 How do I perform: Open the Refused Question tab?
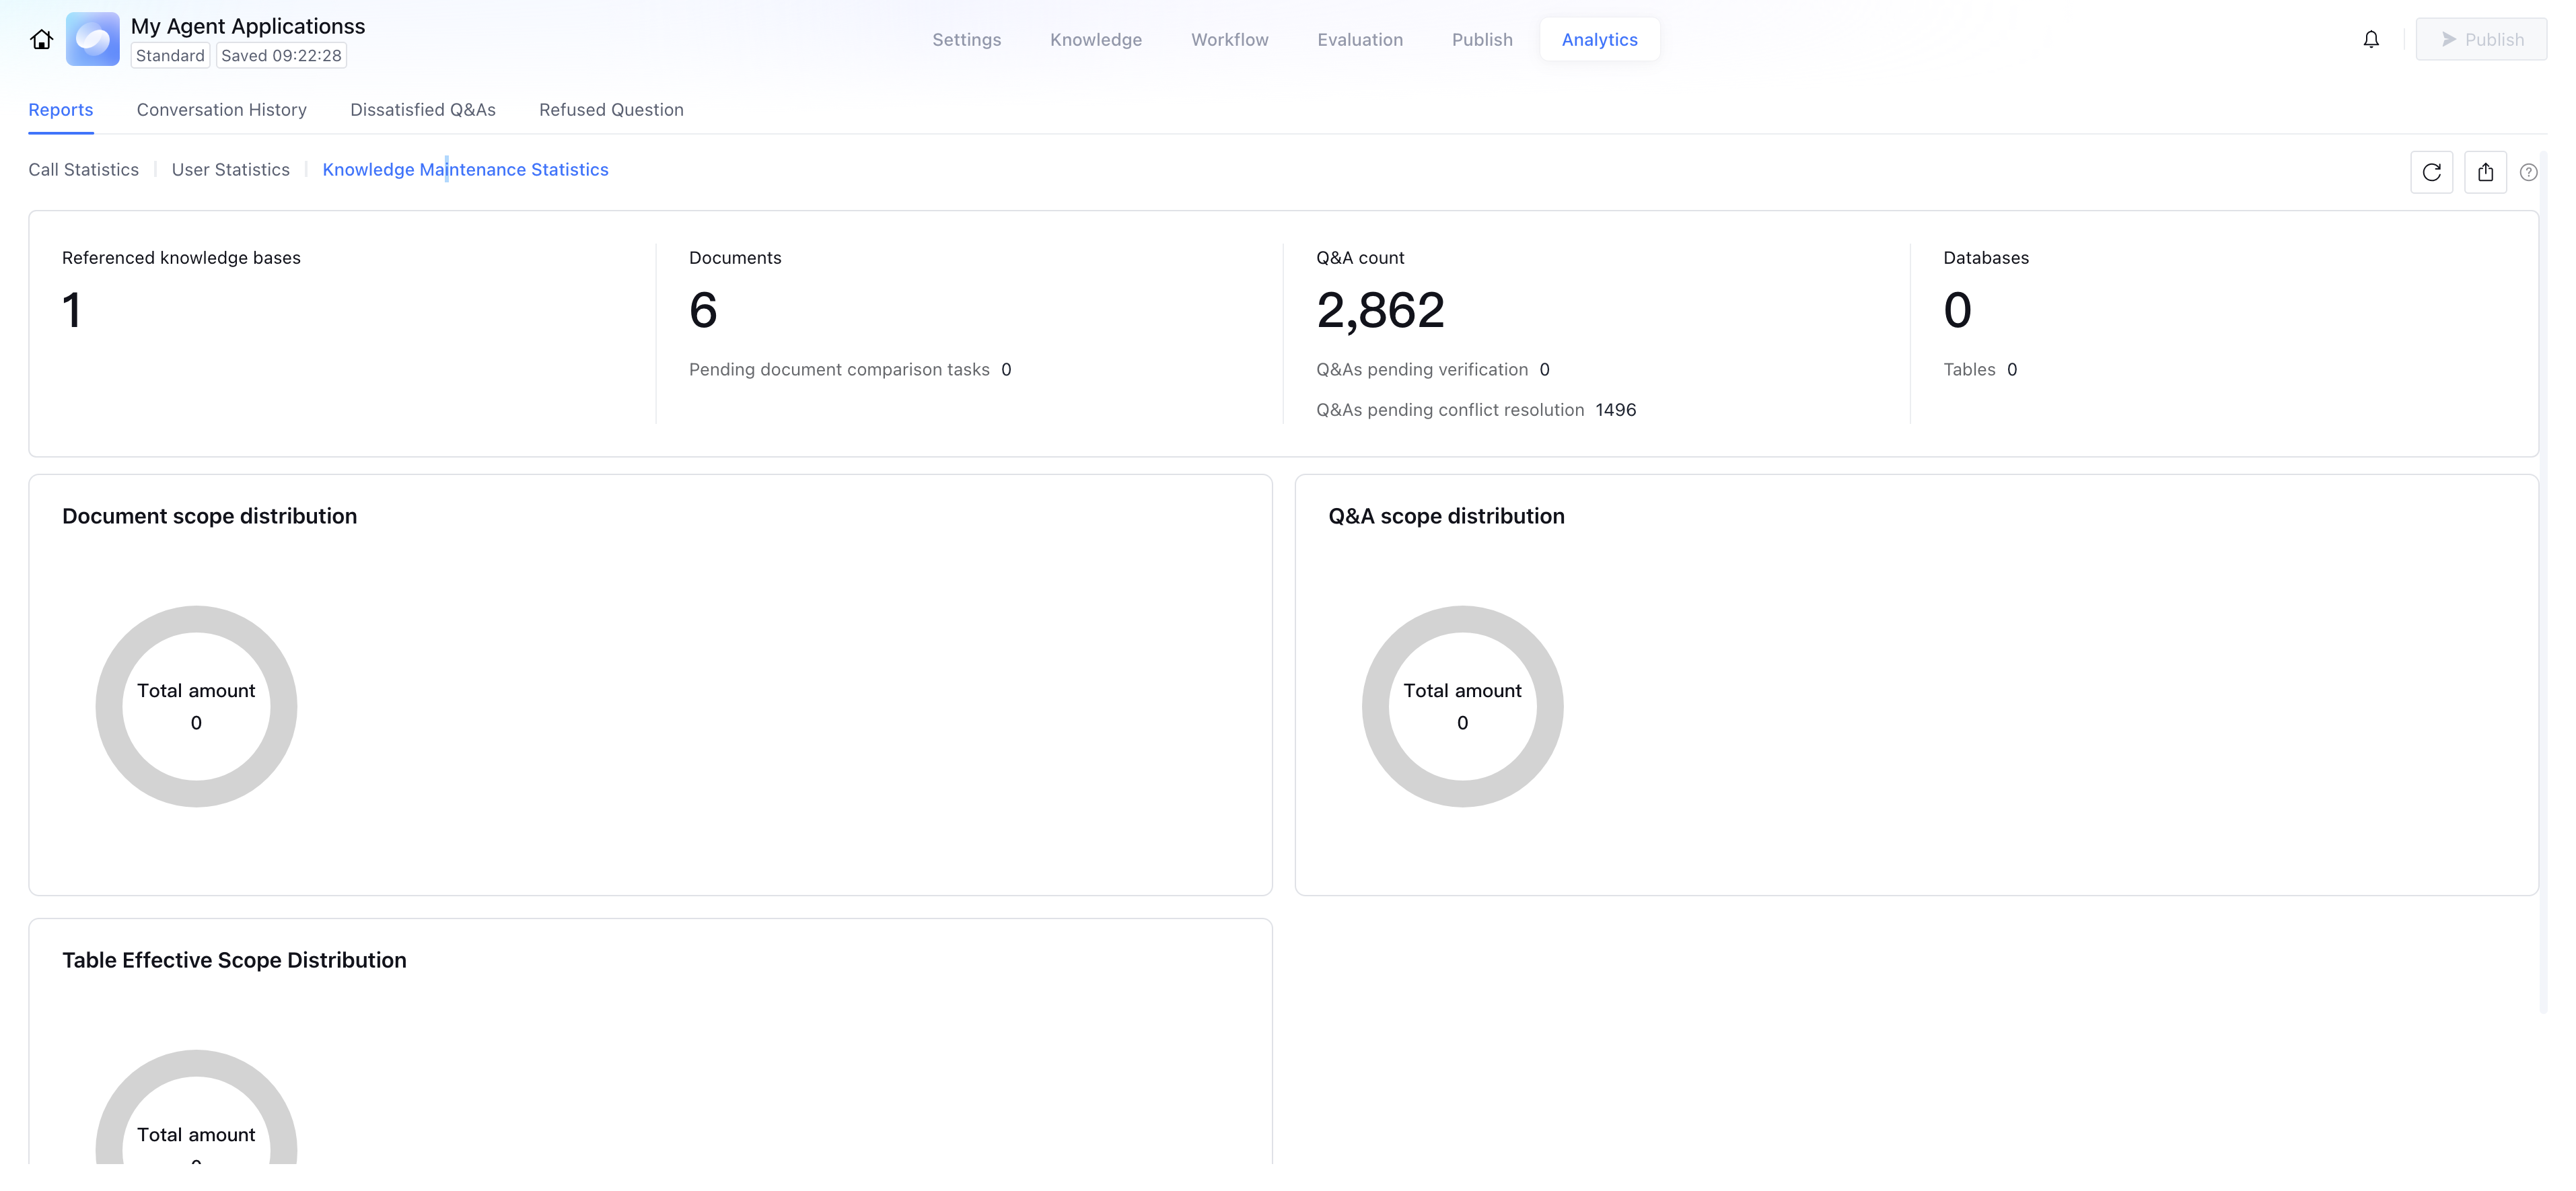click(611, 110)
